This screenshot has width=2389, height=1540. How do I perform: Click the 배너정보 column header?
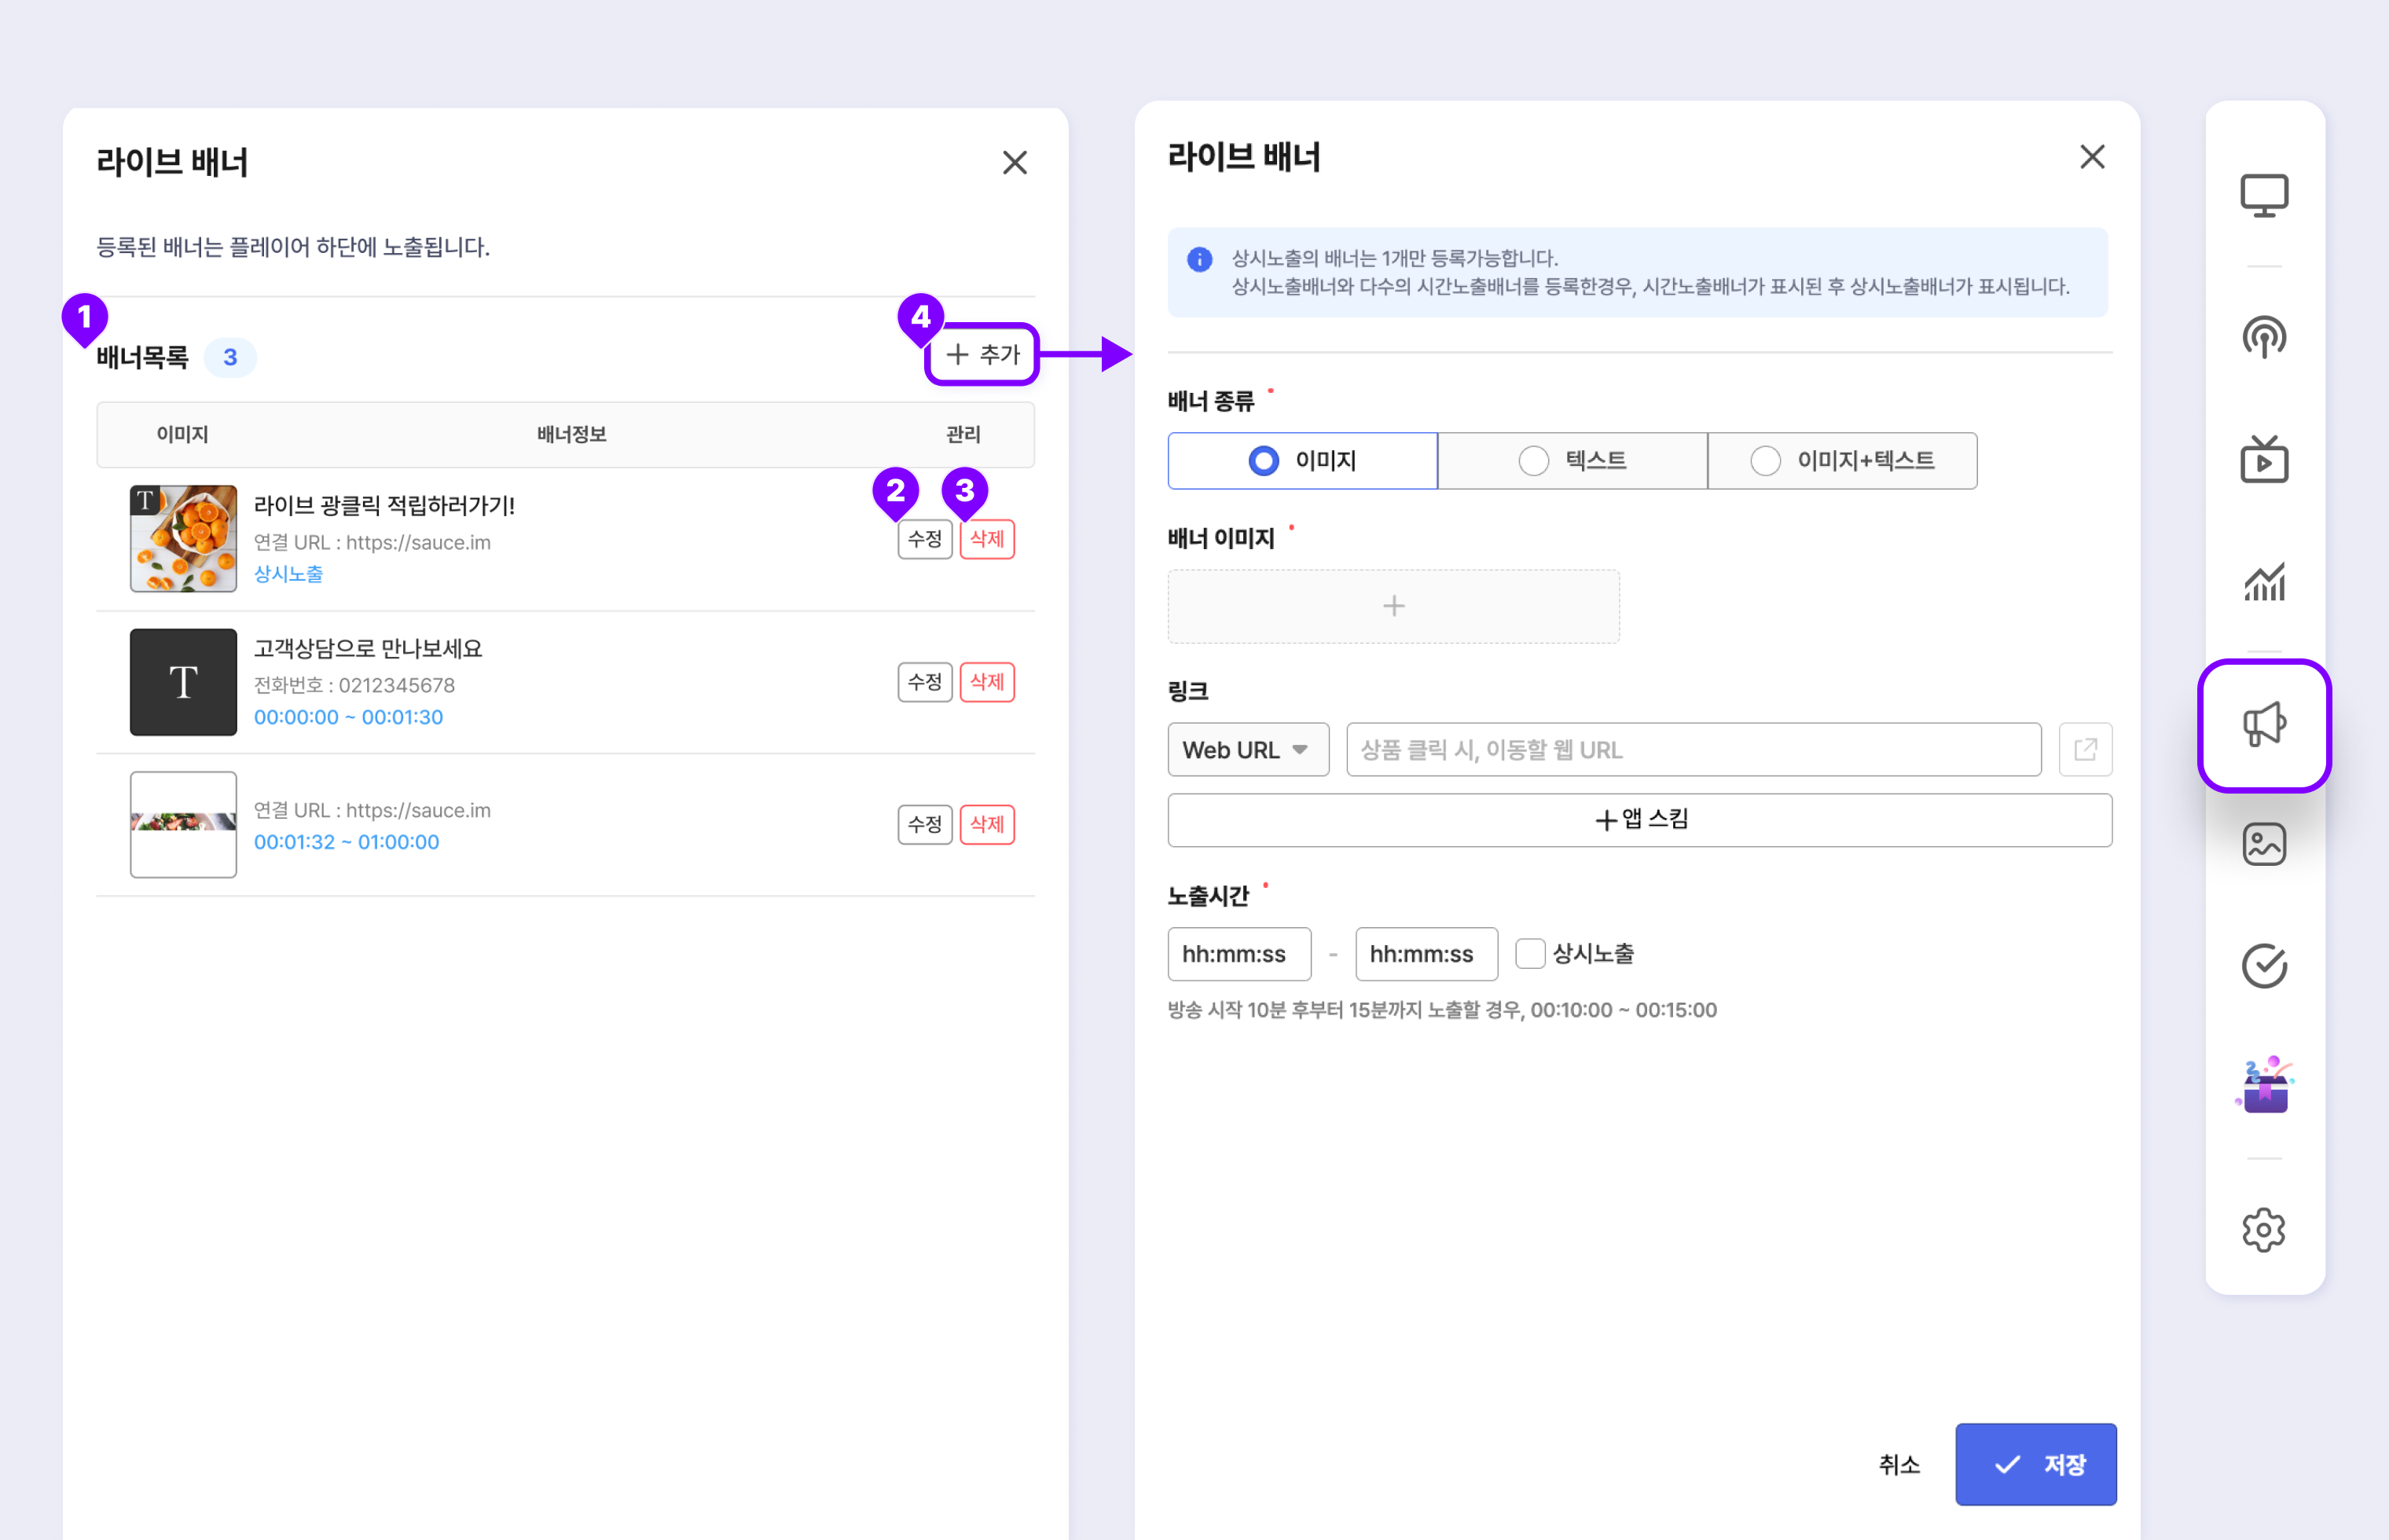tap(571, 434)
